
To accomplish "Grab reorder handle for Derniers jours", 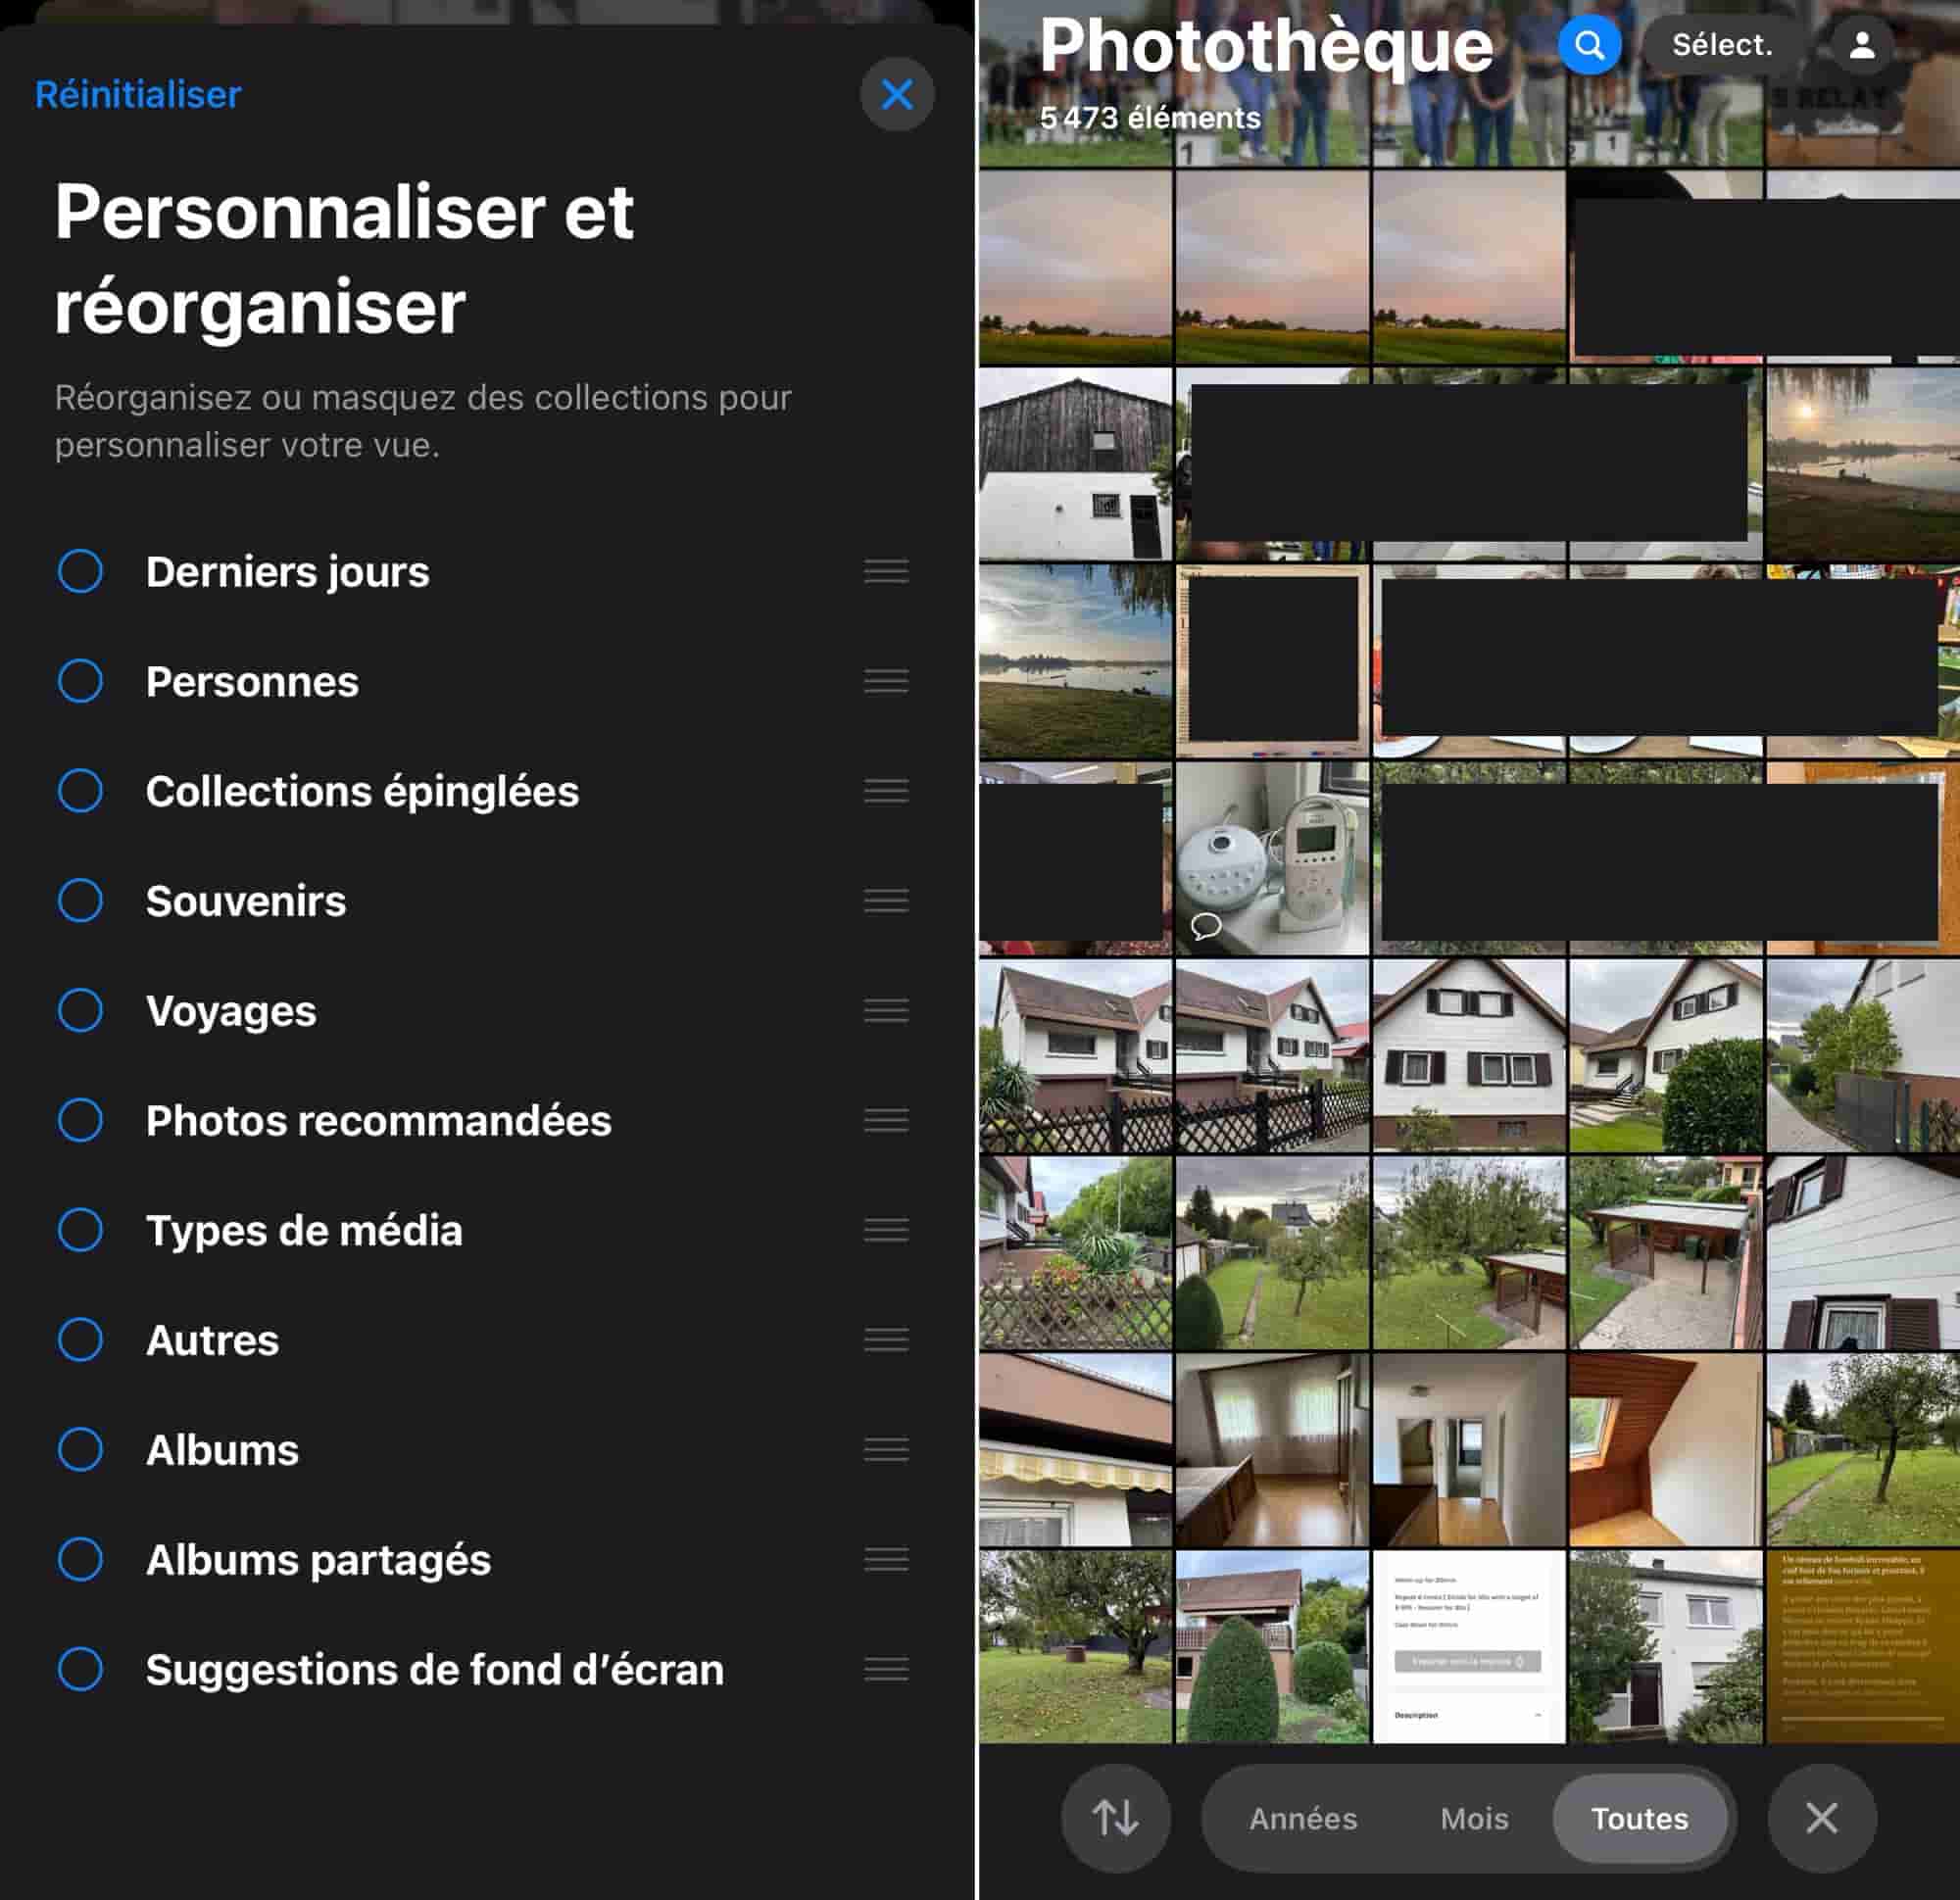I will click(886, 571).
